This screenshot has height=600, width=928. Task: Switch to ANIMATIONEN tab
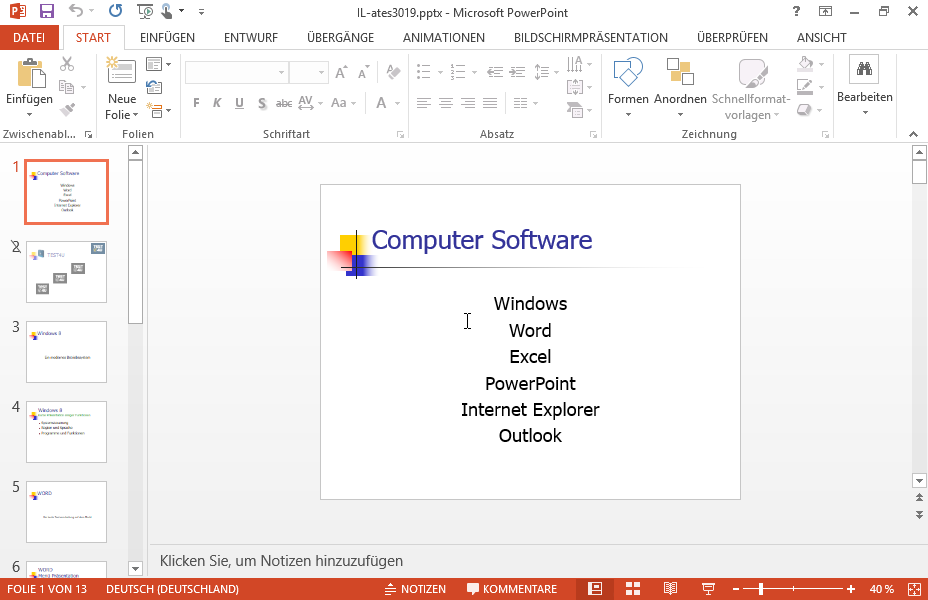click(444, 37)
